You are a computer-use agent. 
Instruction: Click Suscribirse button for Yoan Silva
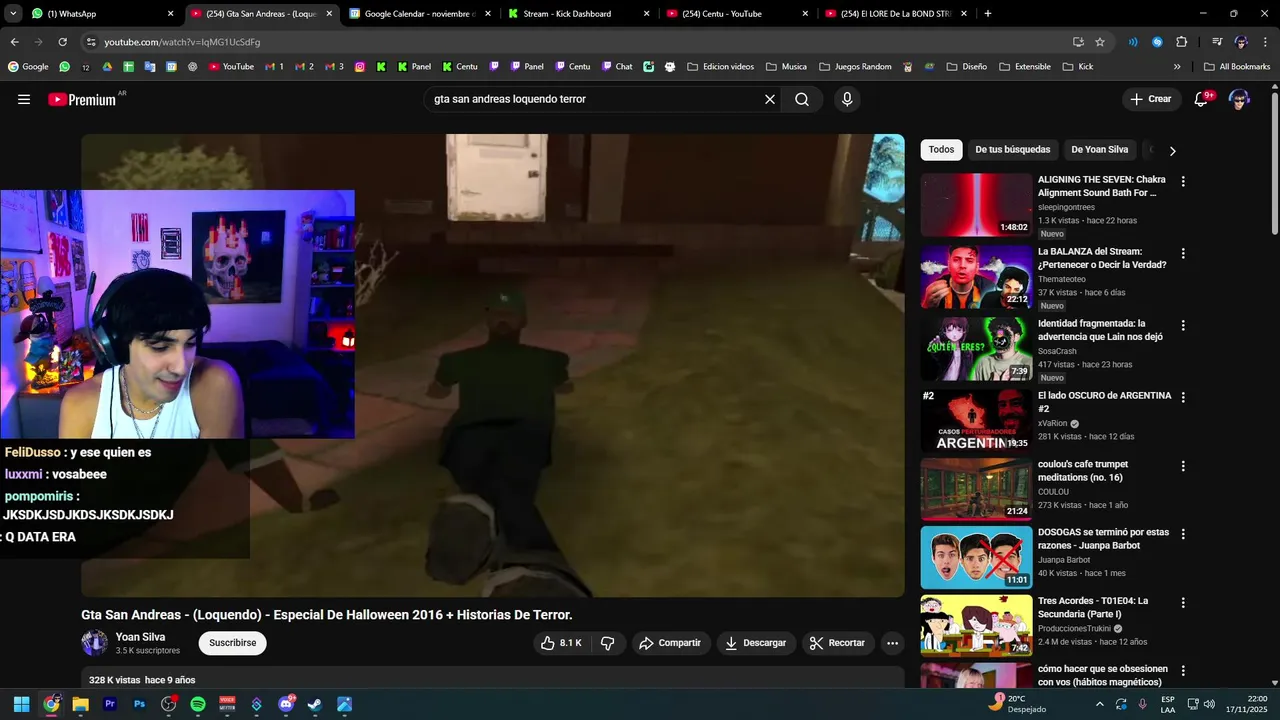(x=232, y=643)
